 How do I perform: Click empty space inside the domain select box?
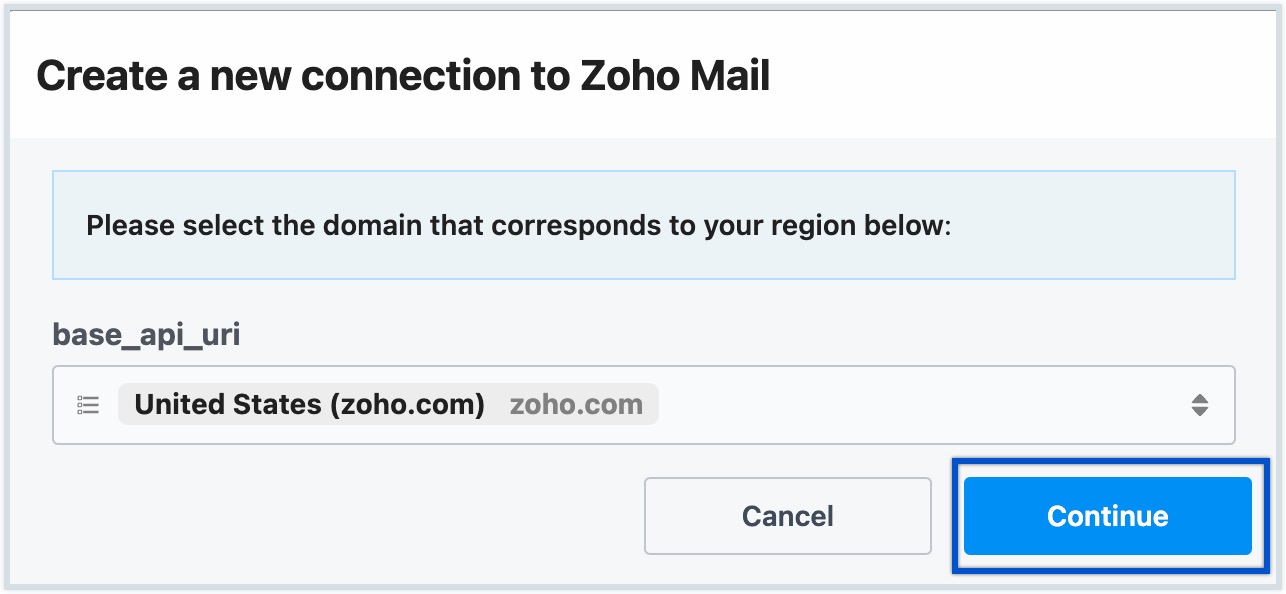pos(900,405)
